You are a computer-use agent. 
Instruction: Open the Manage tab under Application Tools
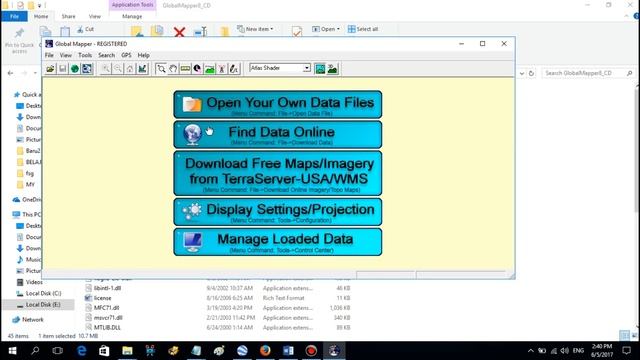click(x=132, y=16)
